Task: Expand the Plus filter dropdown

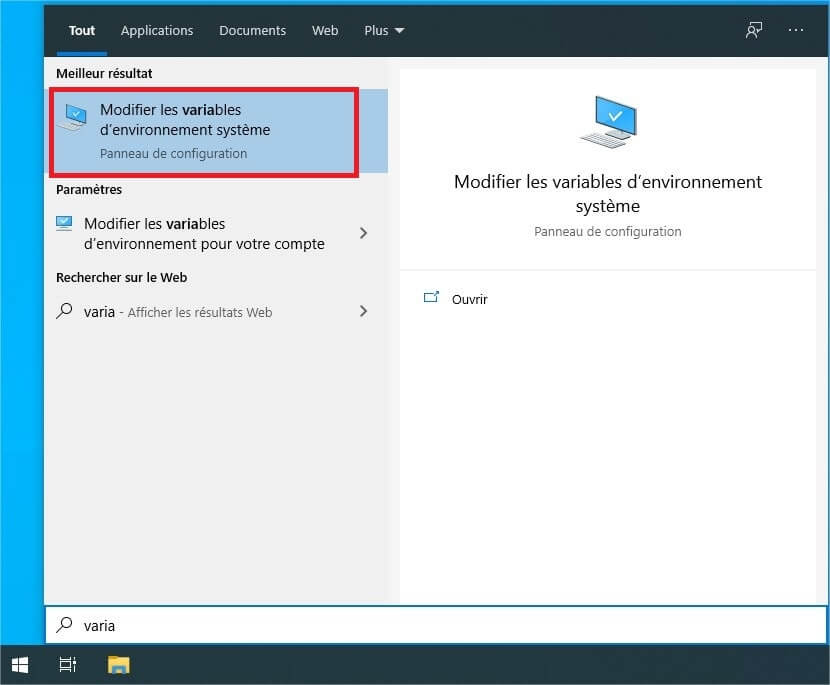Action: point(384,30)
